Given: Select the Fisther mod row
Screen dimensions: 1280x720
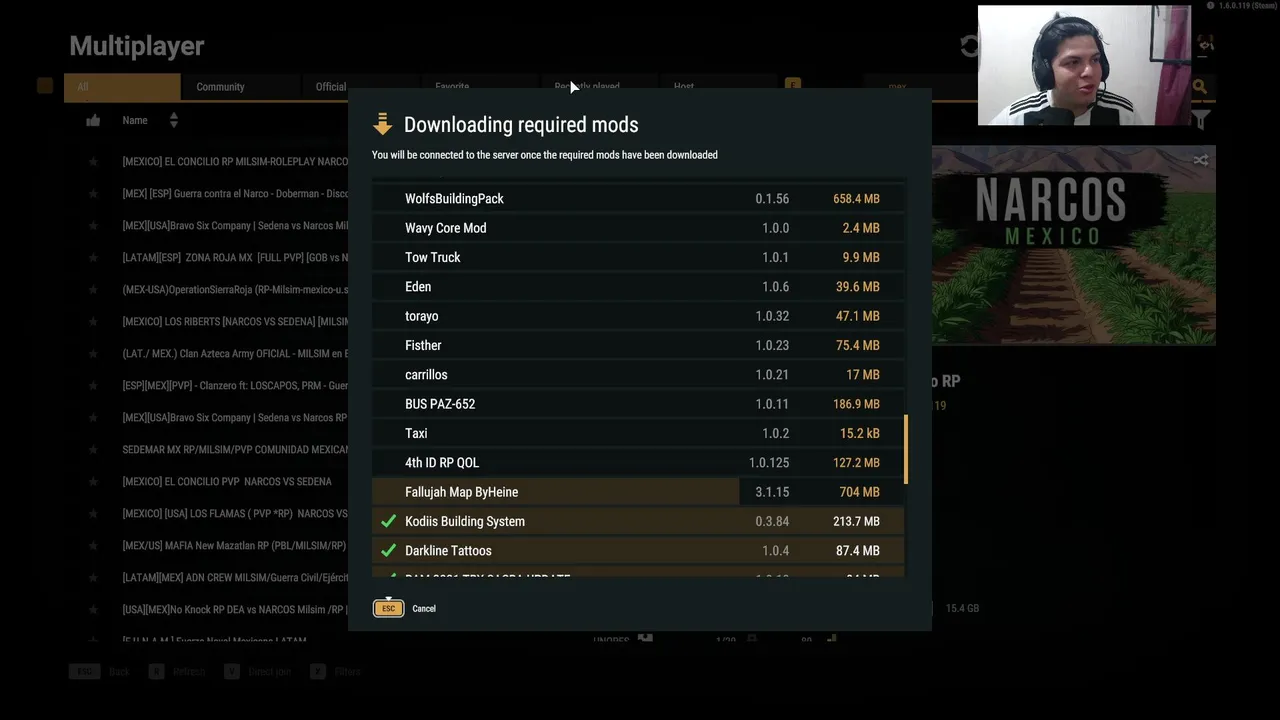Looking at the screenshot, I should tap(638, 345).
